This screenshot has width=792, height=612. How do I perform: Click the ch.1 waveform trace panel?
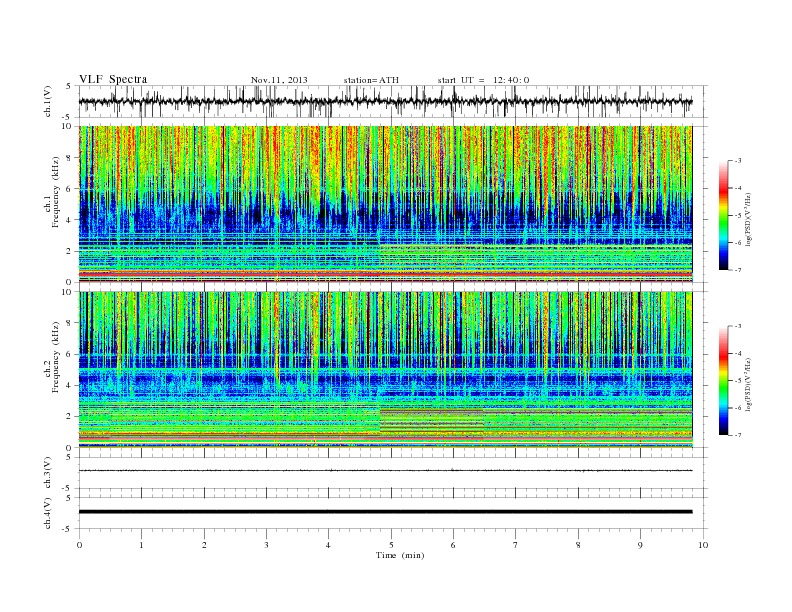[x=393, y=101]
